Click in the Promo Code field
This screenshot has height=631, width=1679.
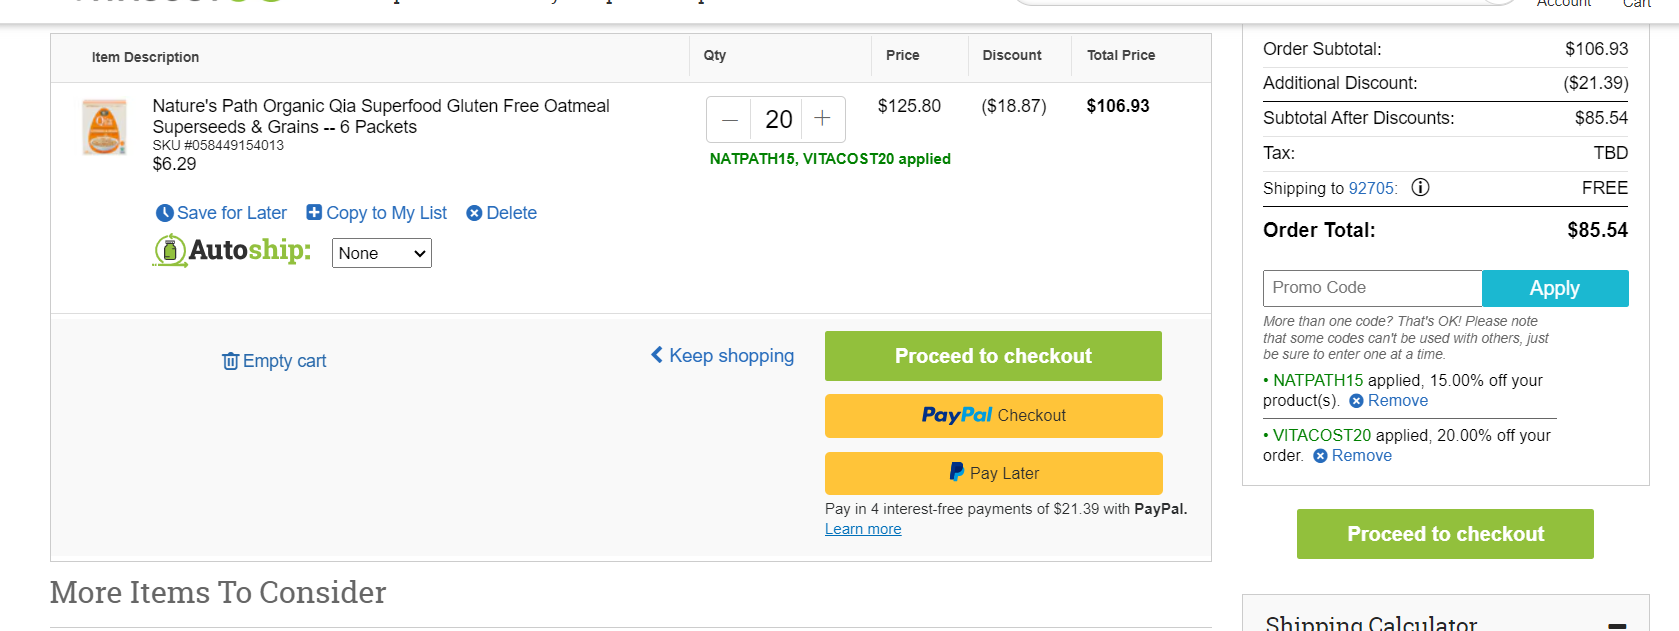[1372, 288]
